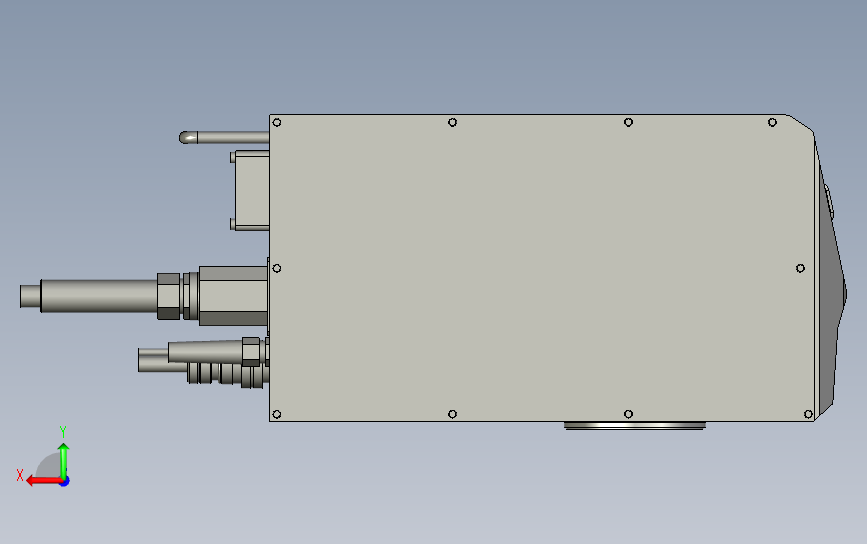Click the green Y axis arrow of triad
This screenshot has width=867, height=544.
64,460
